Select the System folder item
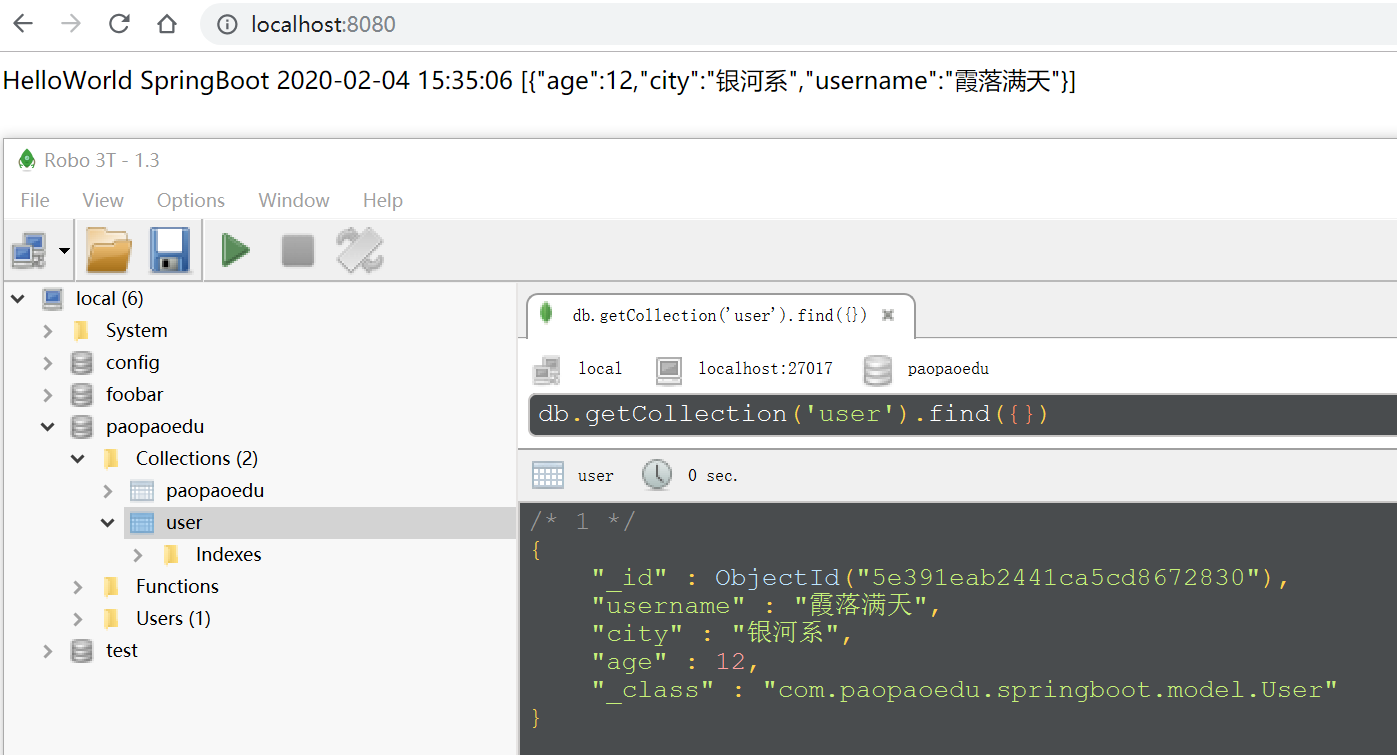 click(x=136, y=330)
